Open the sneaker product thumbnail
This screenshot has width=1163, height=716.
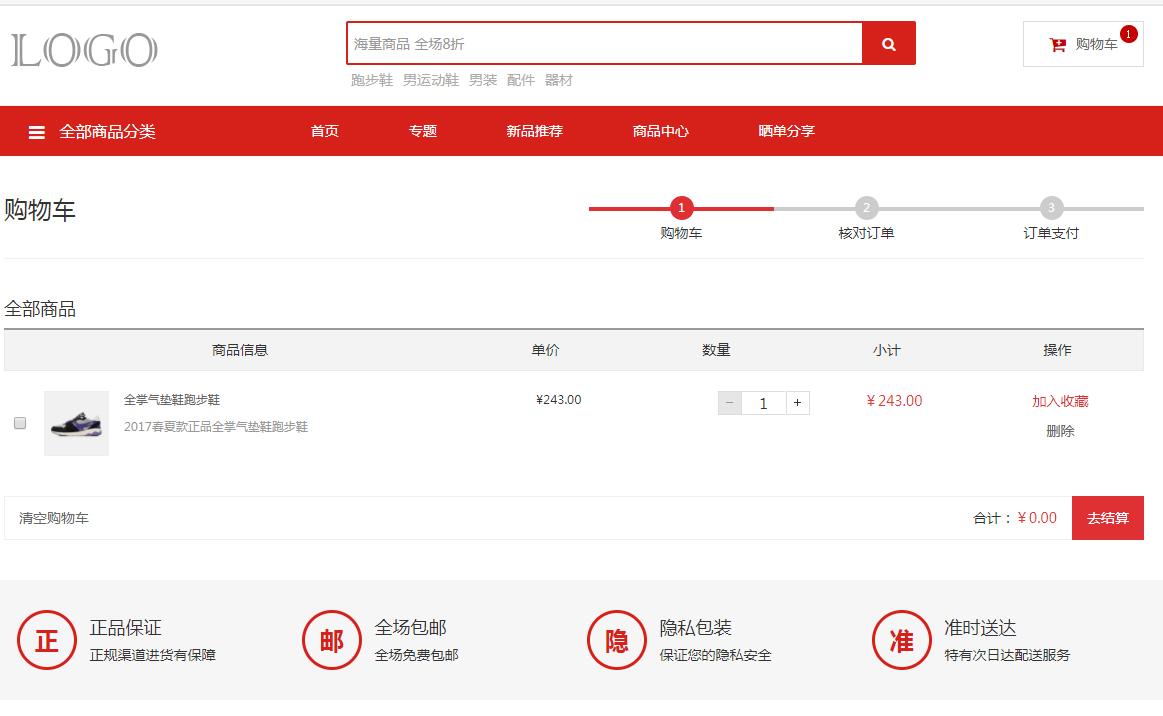pyautogui.click(x=76, y=423)
